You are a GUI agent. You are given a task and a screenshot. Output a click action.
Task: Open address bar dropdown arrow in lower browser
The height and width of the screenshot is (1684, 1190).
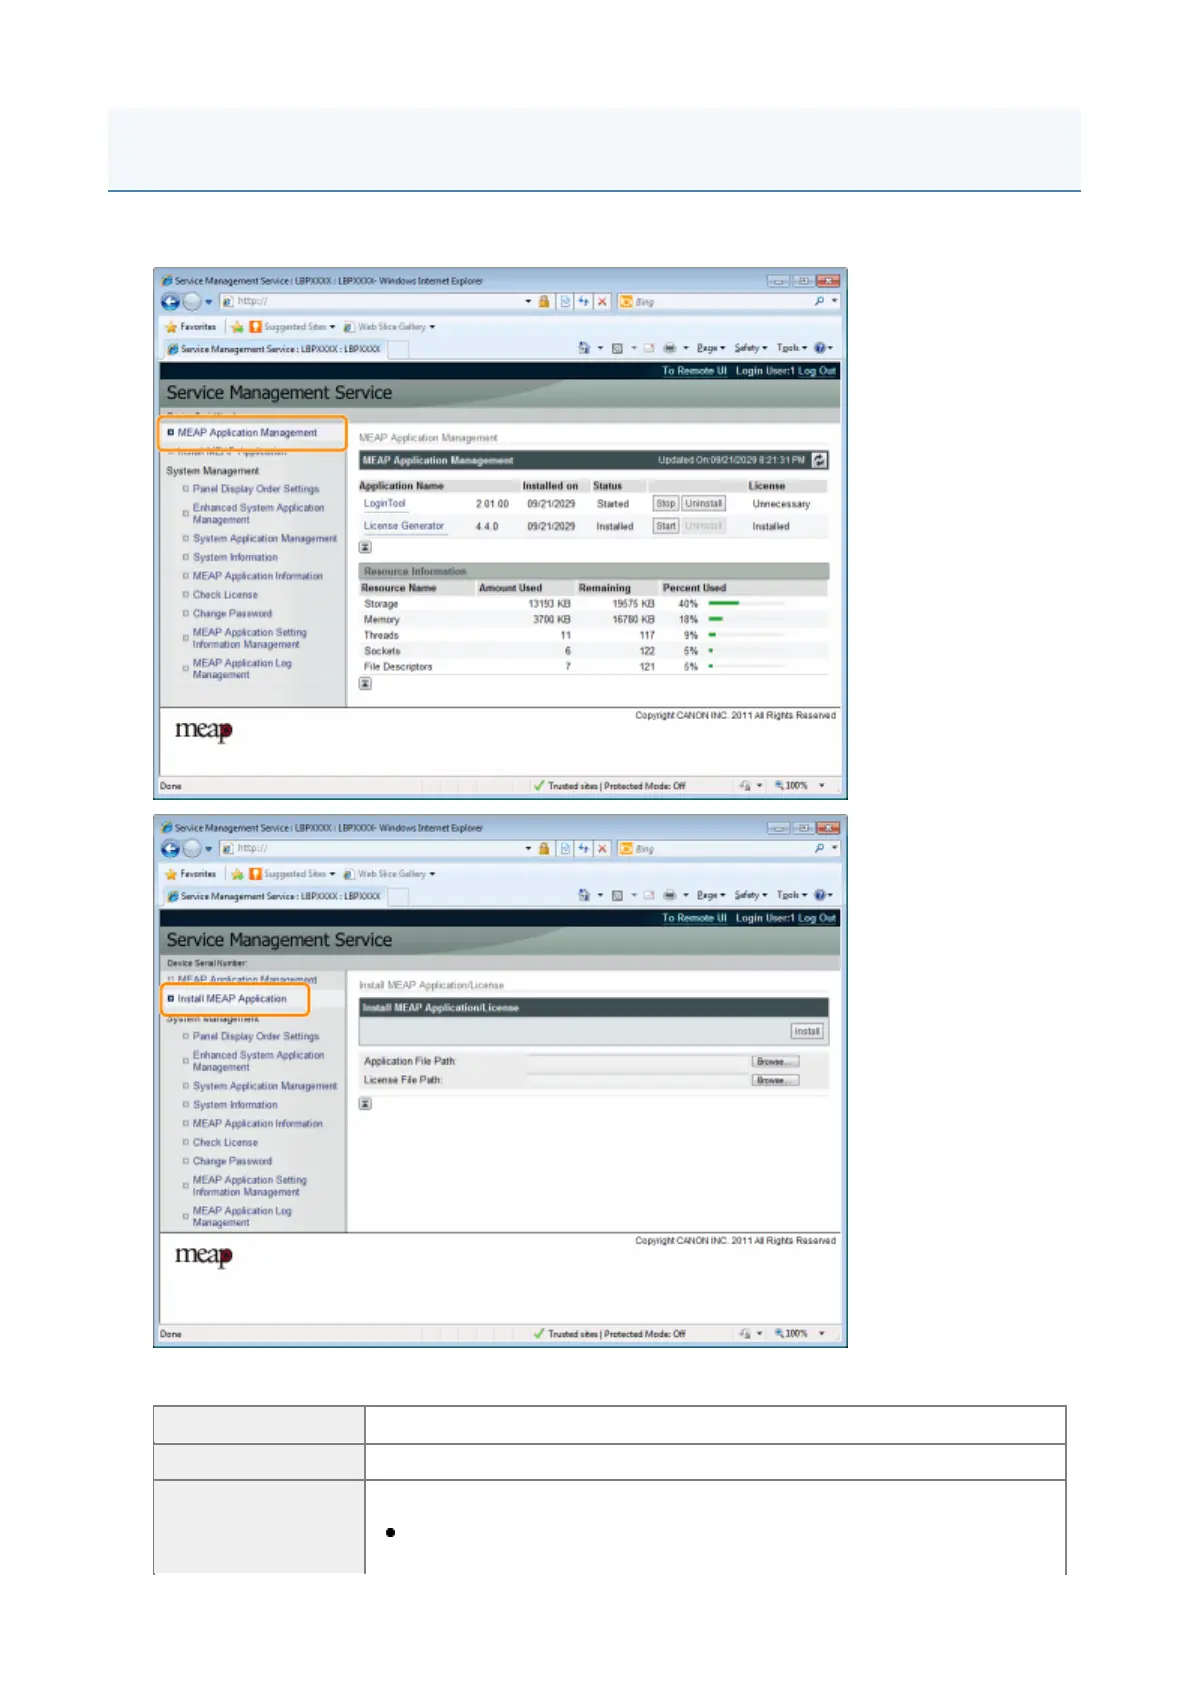pyautogui.click(x=528, y=849)
